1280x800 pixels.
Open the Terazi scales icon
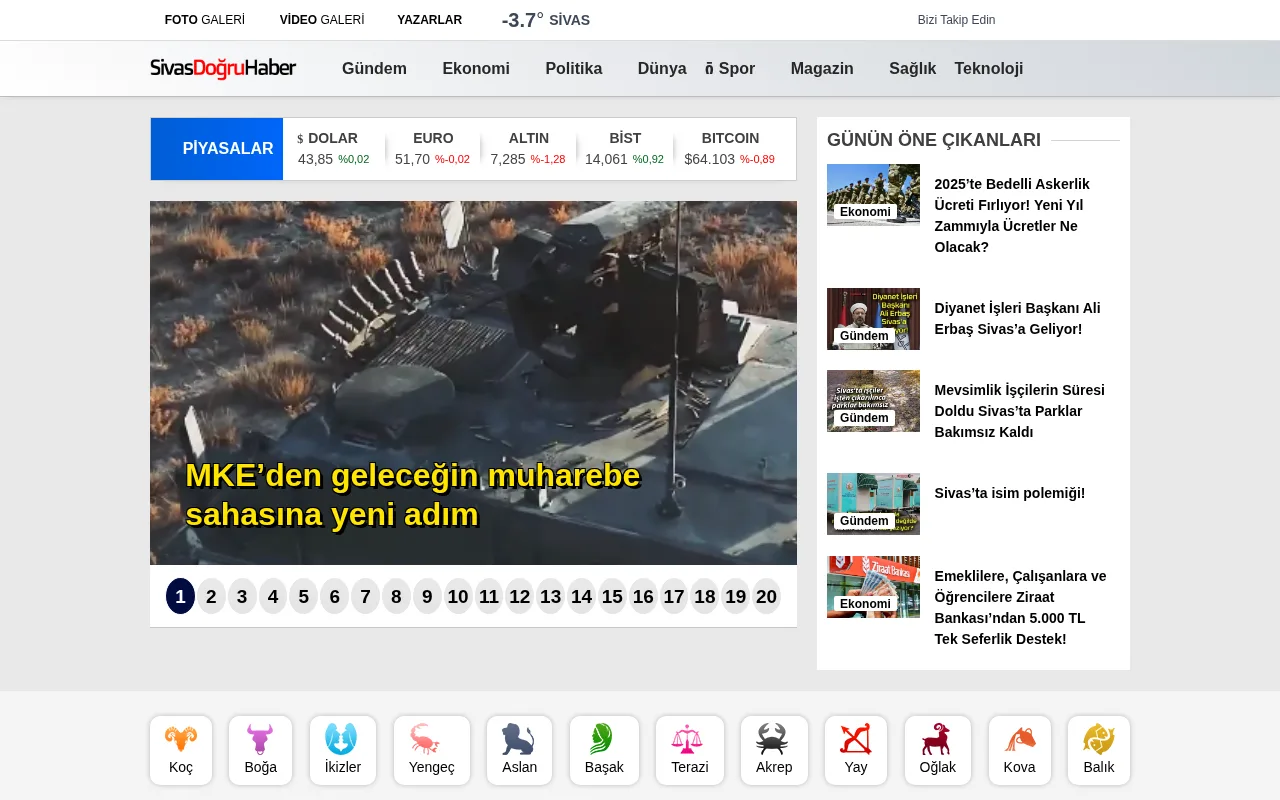pyautogui.click(x=690, y=742)
